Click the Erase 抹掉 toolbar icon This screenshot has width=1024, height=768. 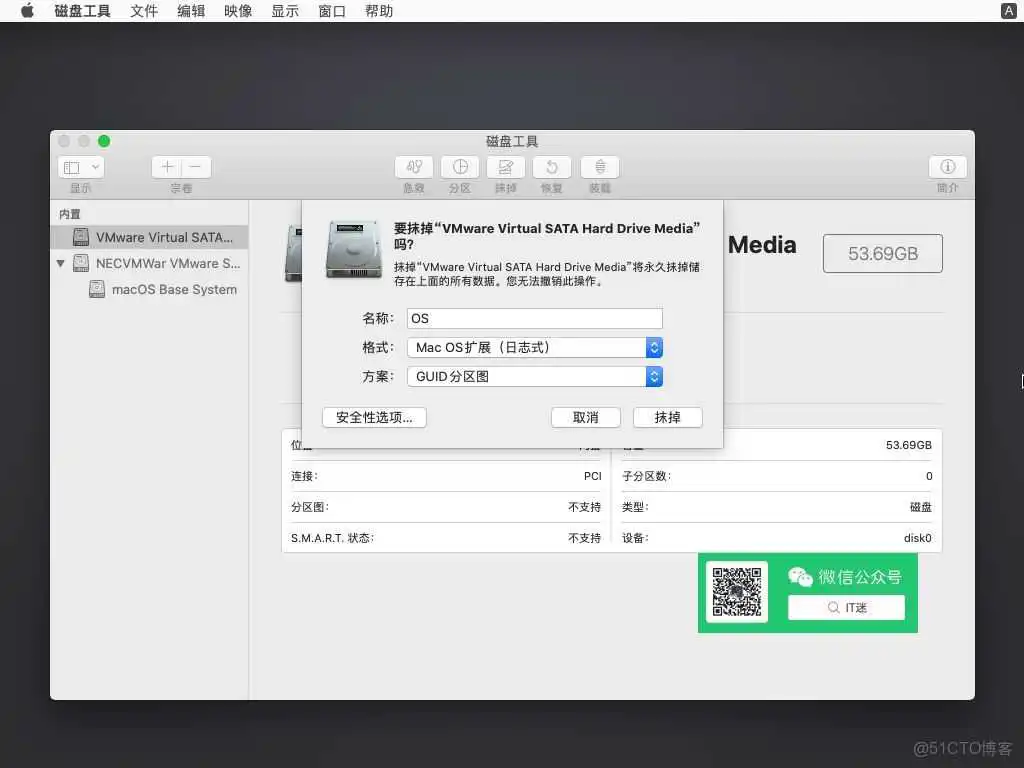tap(505, 167)
